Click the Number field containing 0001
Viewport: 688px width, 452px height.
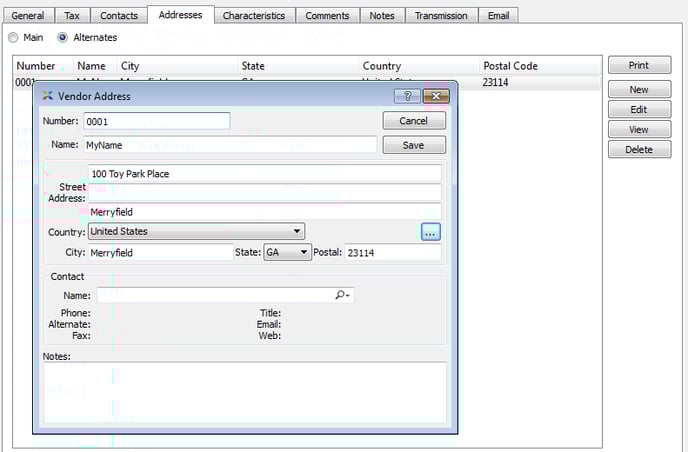157,121
